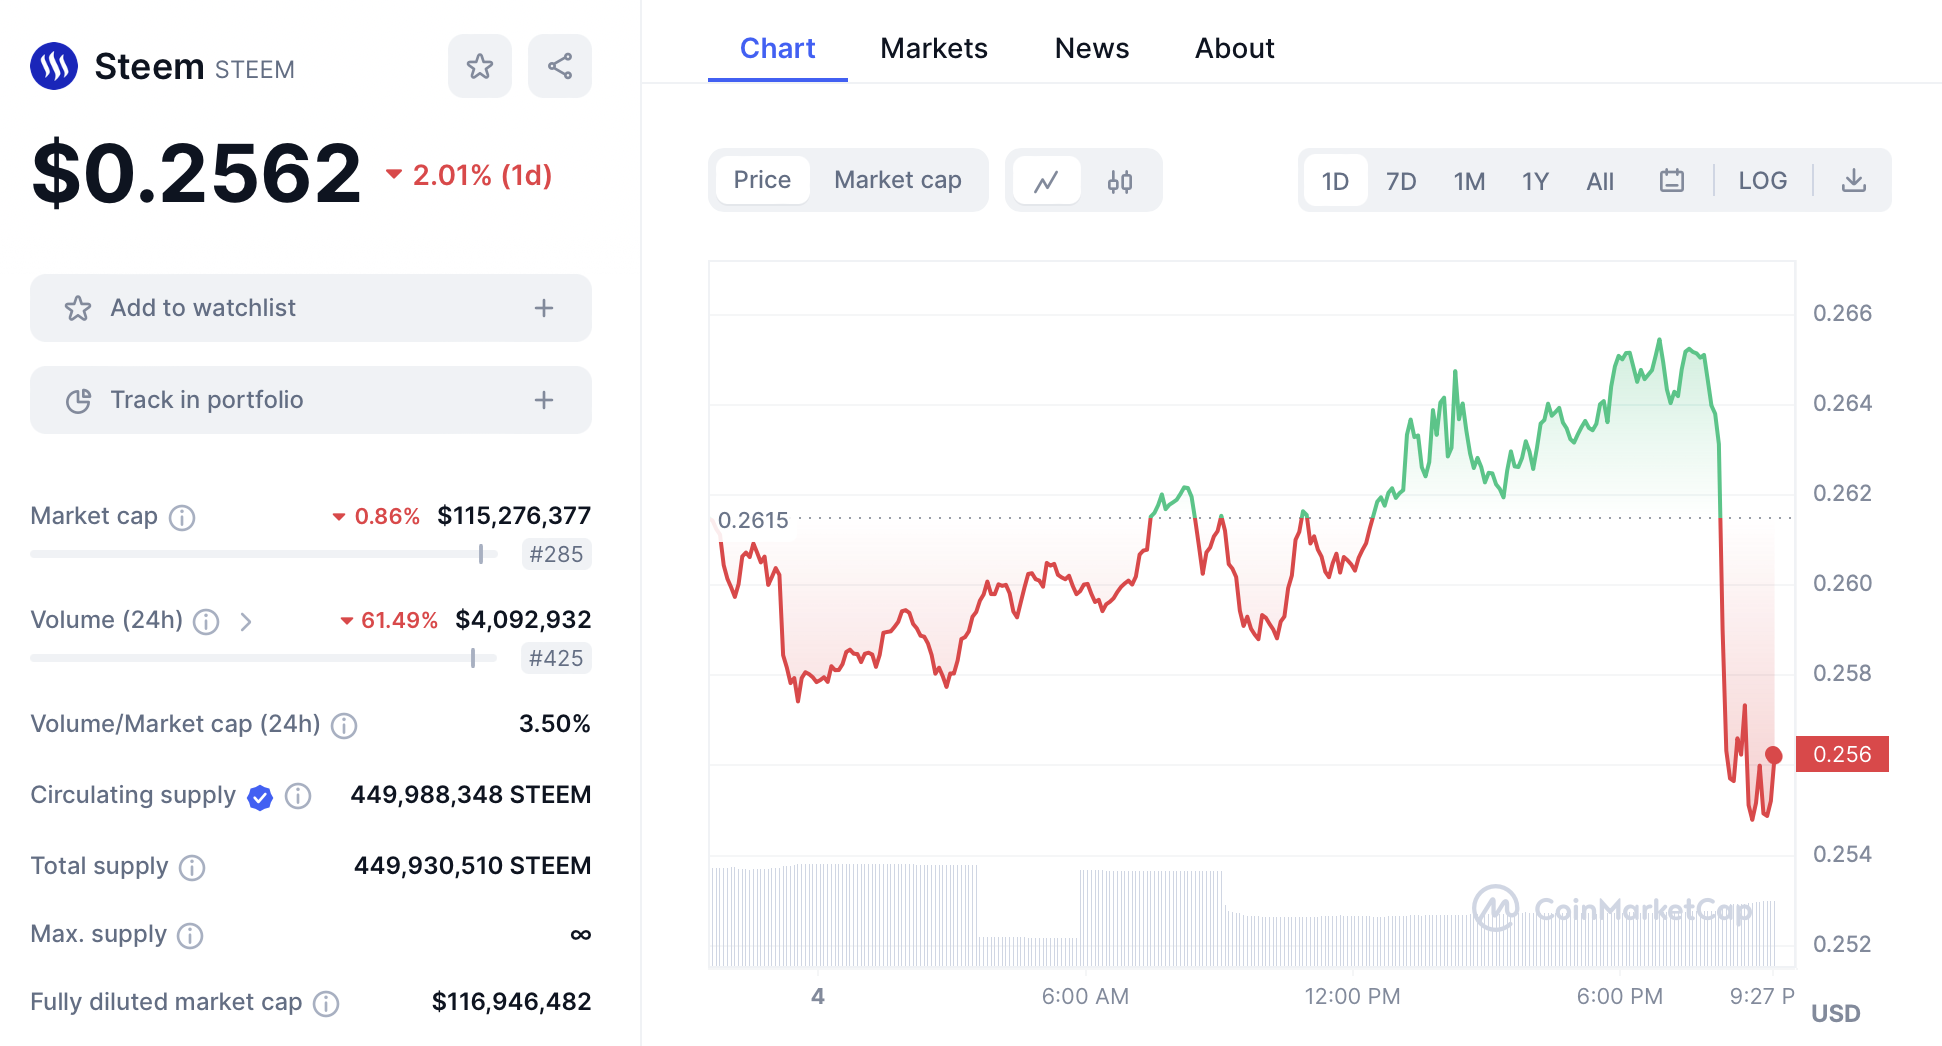
Task: Open the News tab
Action: pyautogui.click(x=1091, y=48)
